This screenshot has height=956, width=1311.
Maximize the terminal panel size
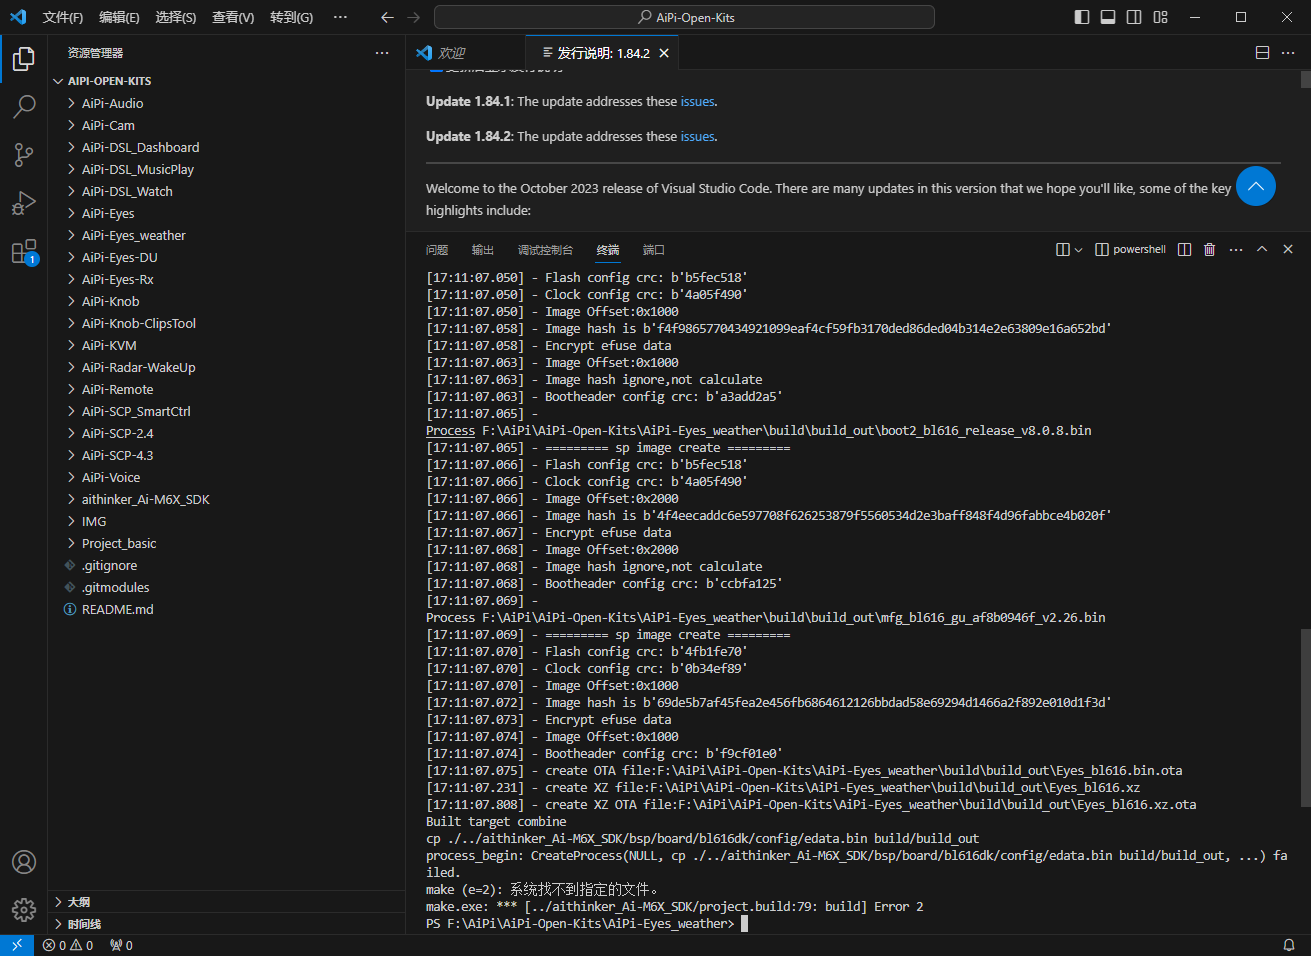[x=1262, y=249]
